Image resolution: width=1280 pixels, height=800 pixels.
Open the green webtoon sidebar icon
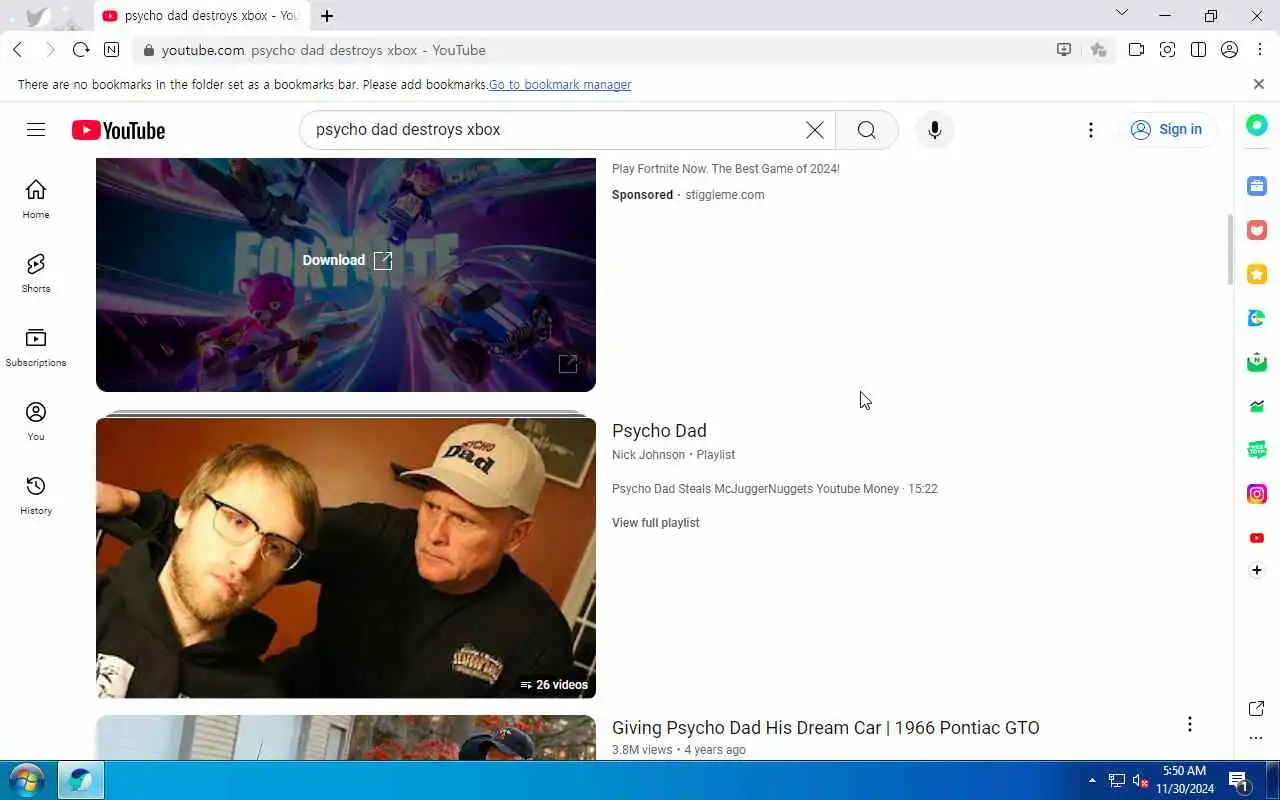tap(1257, 450)
